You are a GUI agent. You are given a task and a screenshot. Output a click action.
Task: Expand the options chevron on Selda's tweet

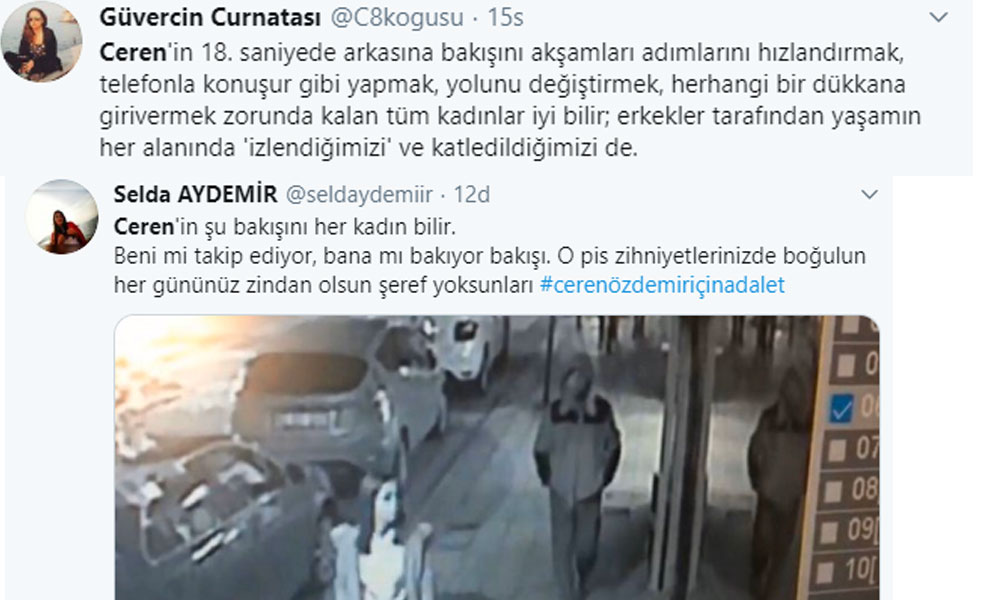pyautogui.click(x=869, y=194)
